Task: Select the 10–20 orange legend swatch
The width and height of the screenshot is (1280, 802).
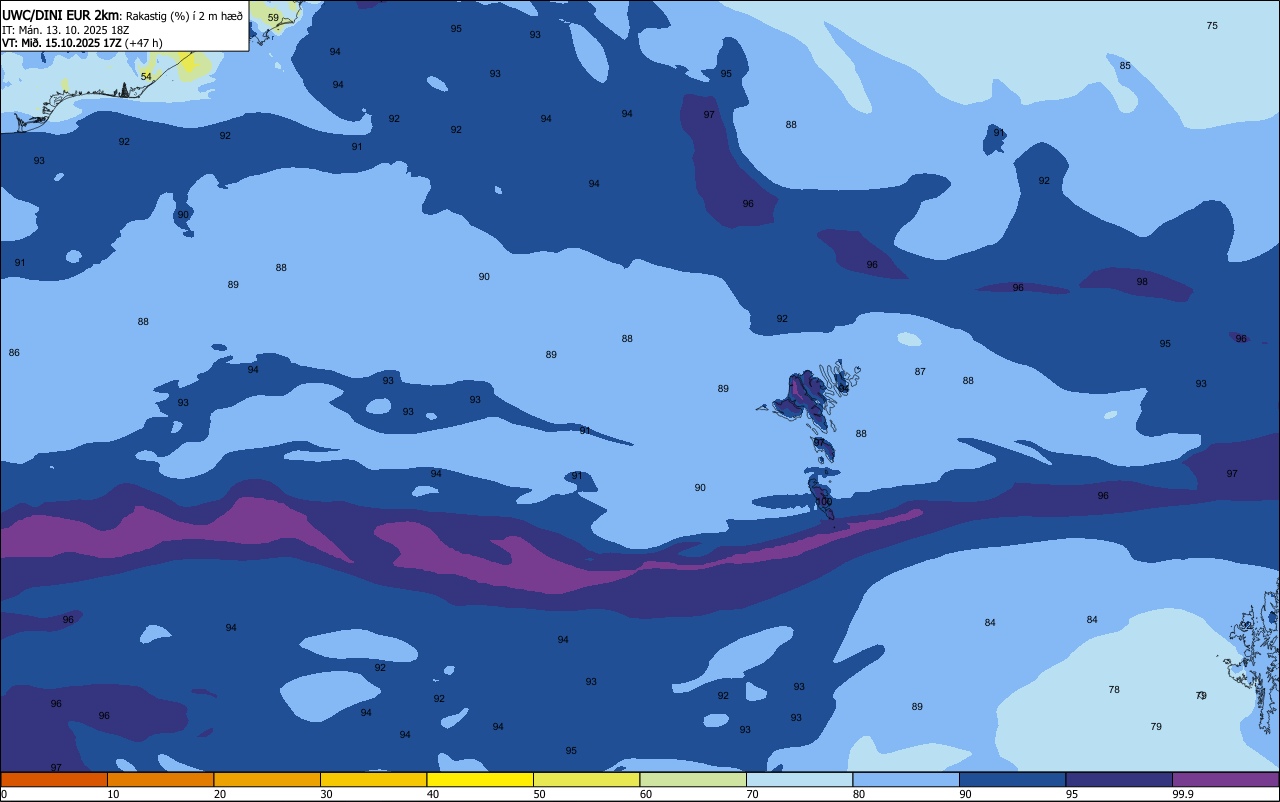Action: click(160, 779)
